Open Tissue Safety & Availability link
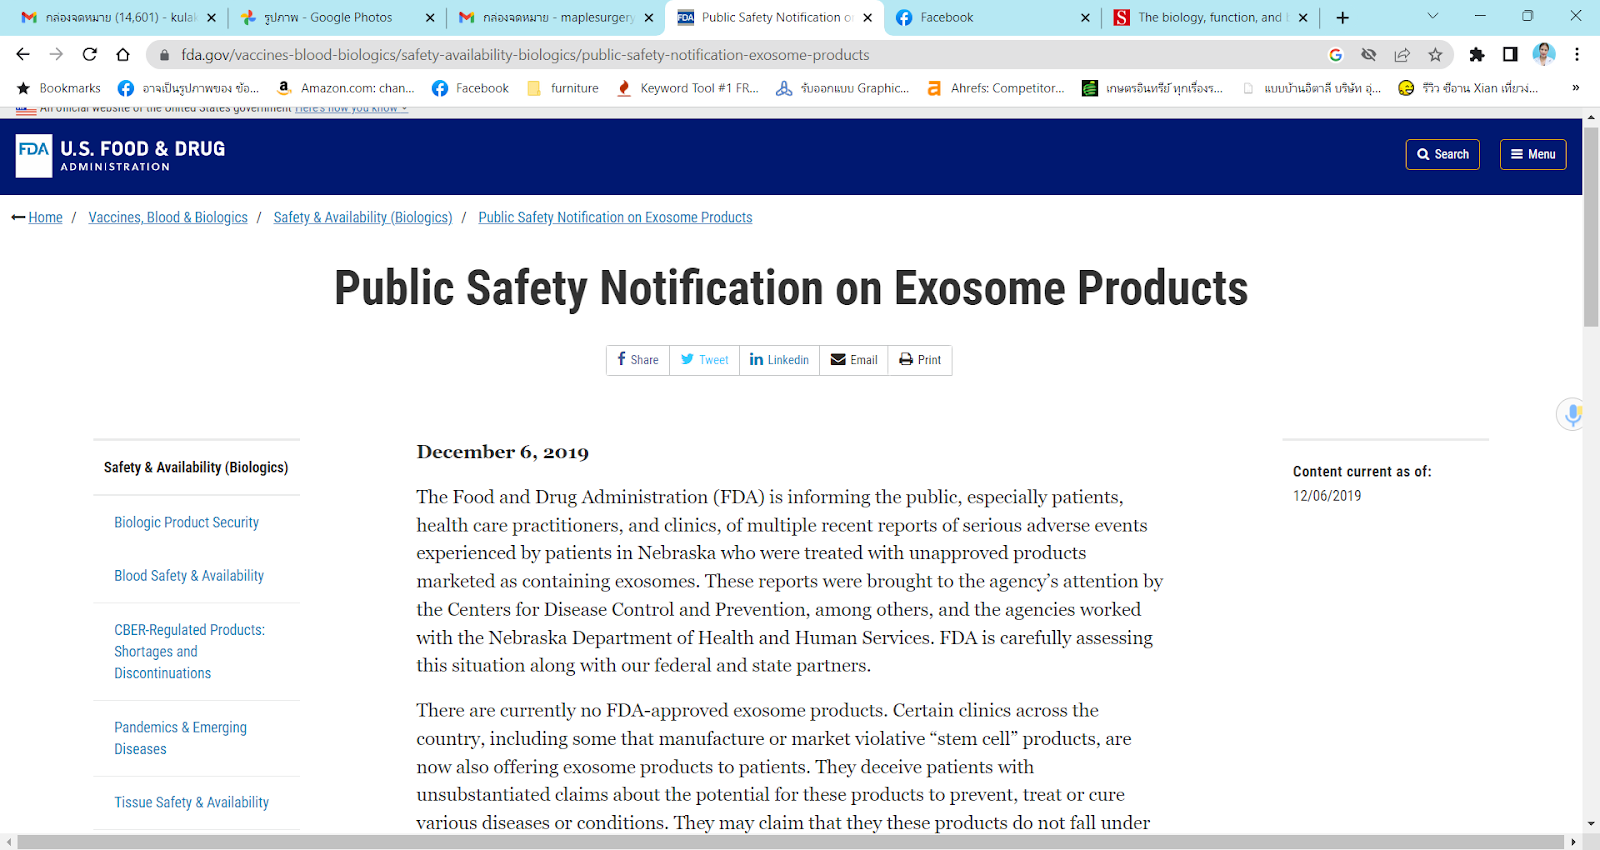 tap(191, 802)
